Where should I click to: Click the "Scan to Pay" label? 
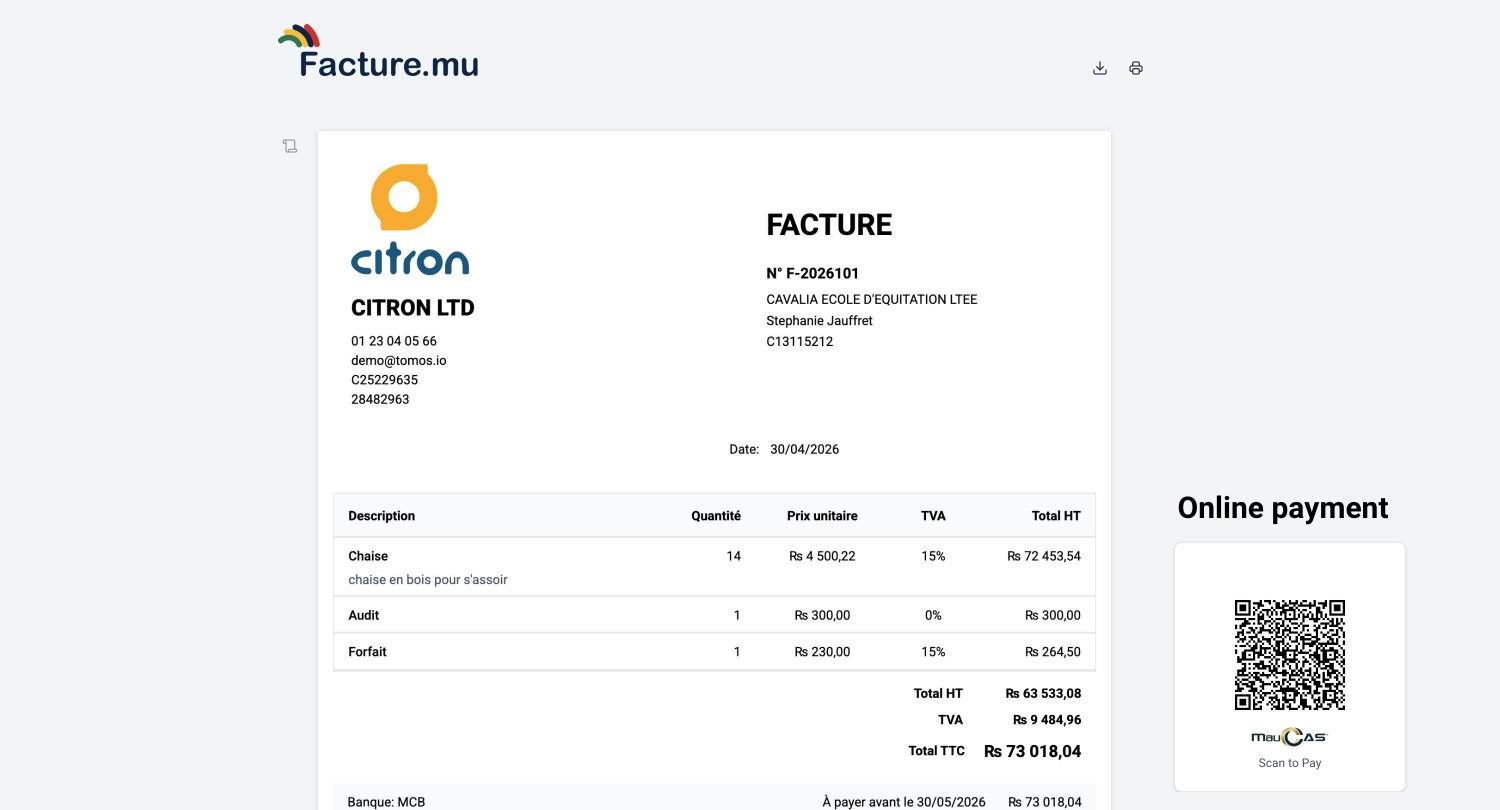point(1290,763)
